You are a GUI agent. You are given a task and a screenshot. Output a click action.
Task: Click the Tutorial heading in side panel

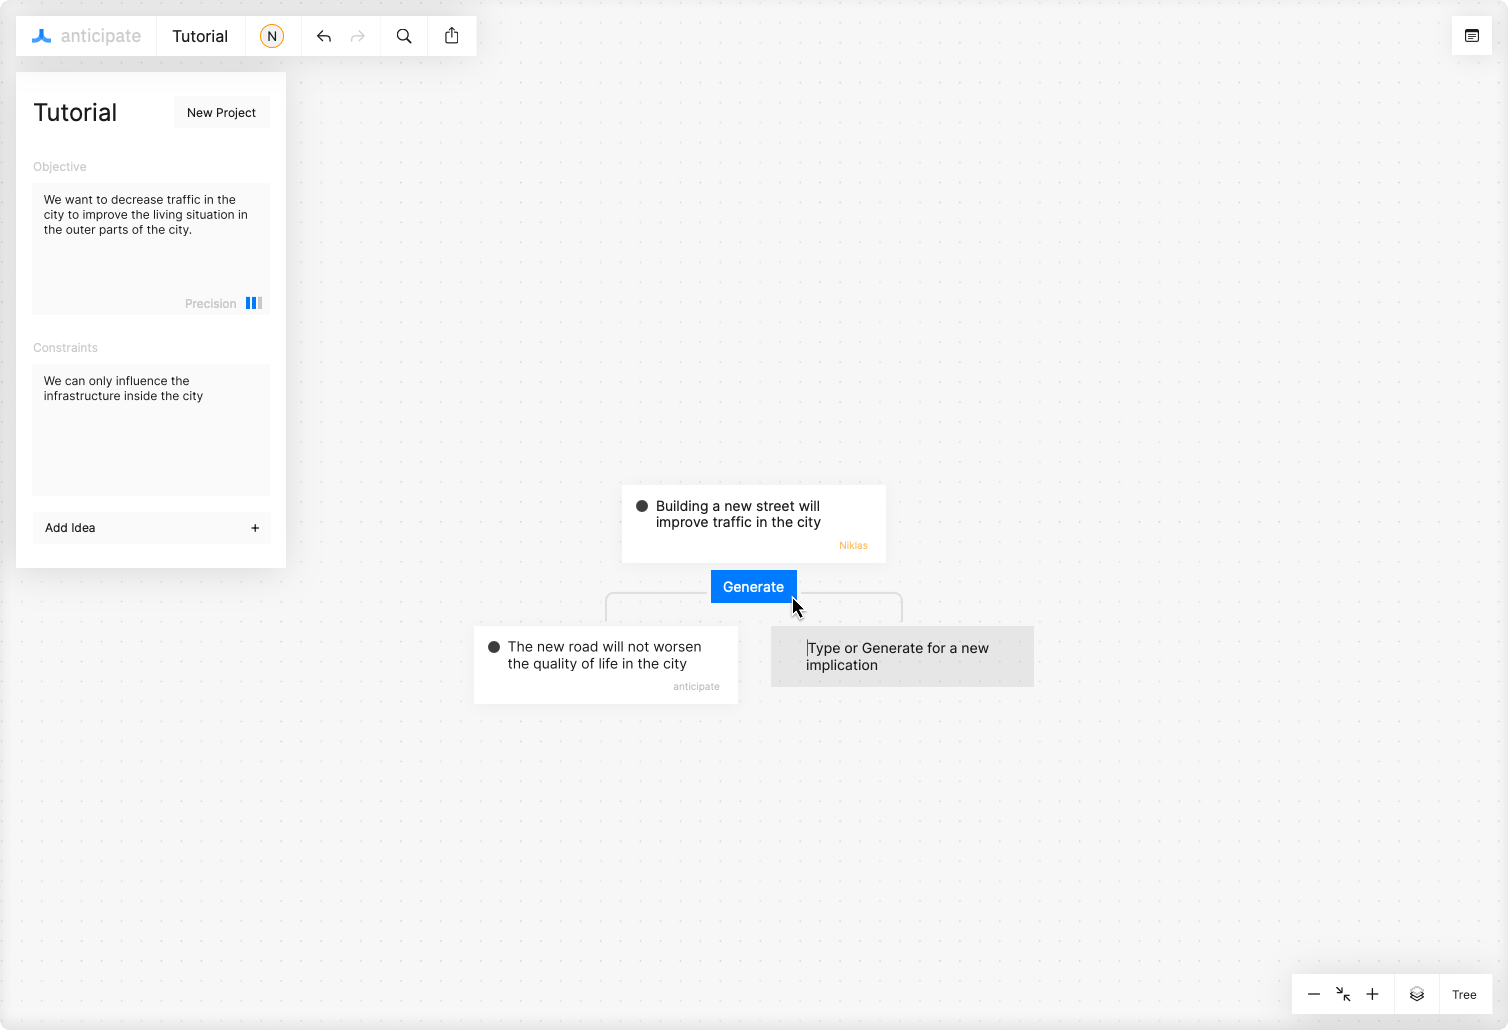[75, 113]
